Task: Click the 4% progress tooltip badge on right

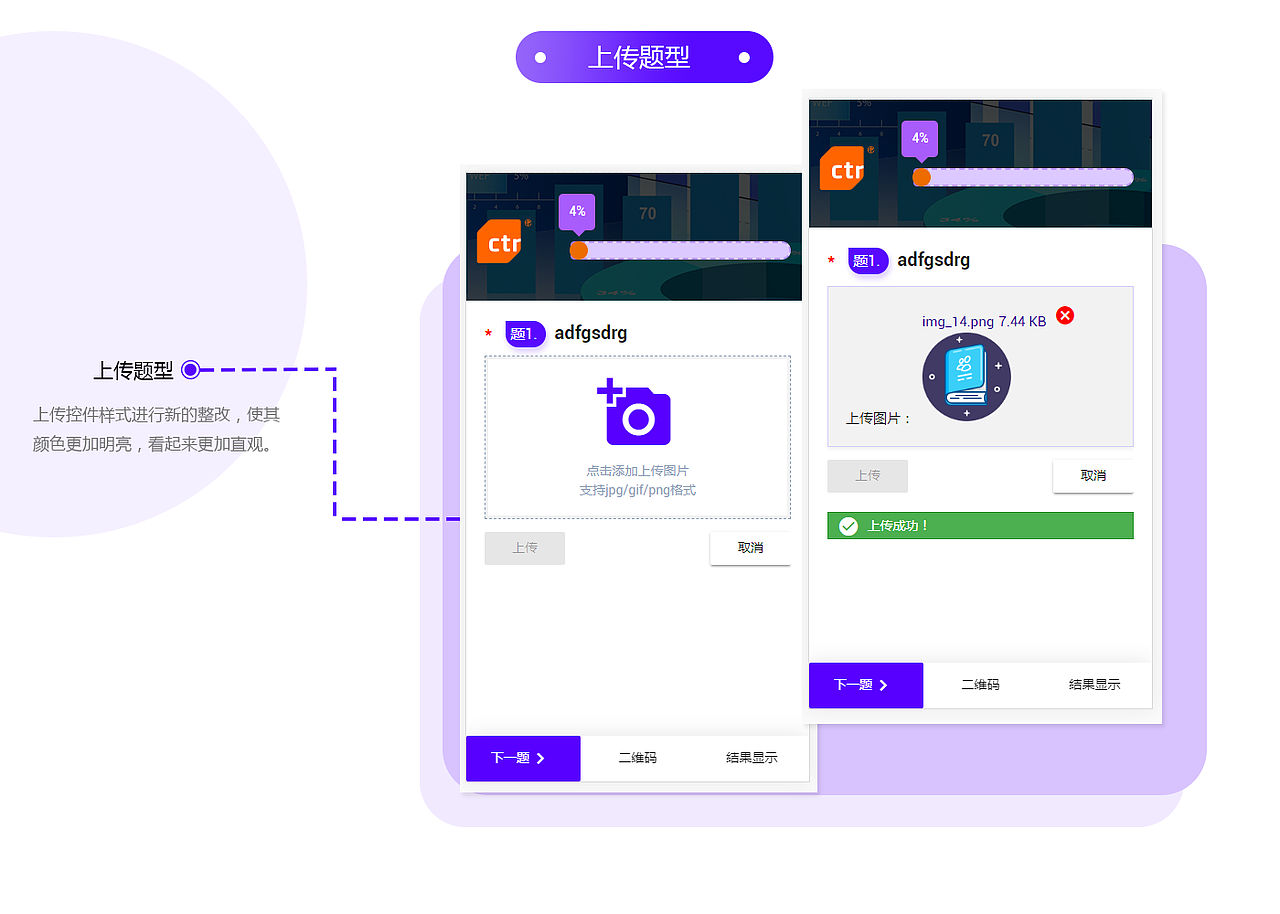Action: [x=919, y=139]
